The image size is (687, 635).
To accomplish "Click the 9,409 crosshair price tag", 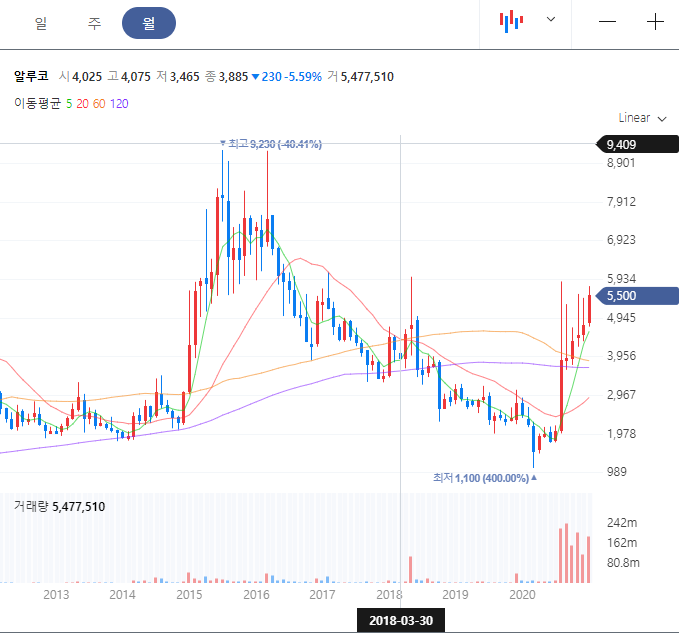I will (x=637, y=144).
